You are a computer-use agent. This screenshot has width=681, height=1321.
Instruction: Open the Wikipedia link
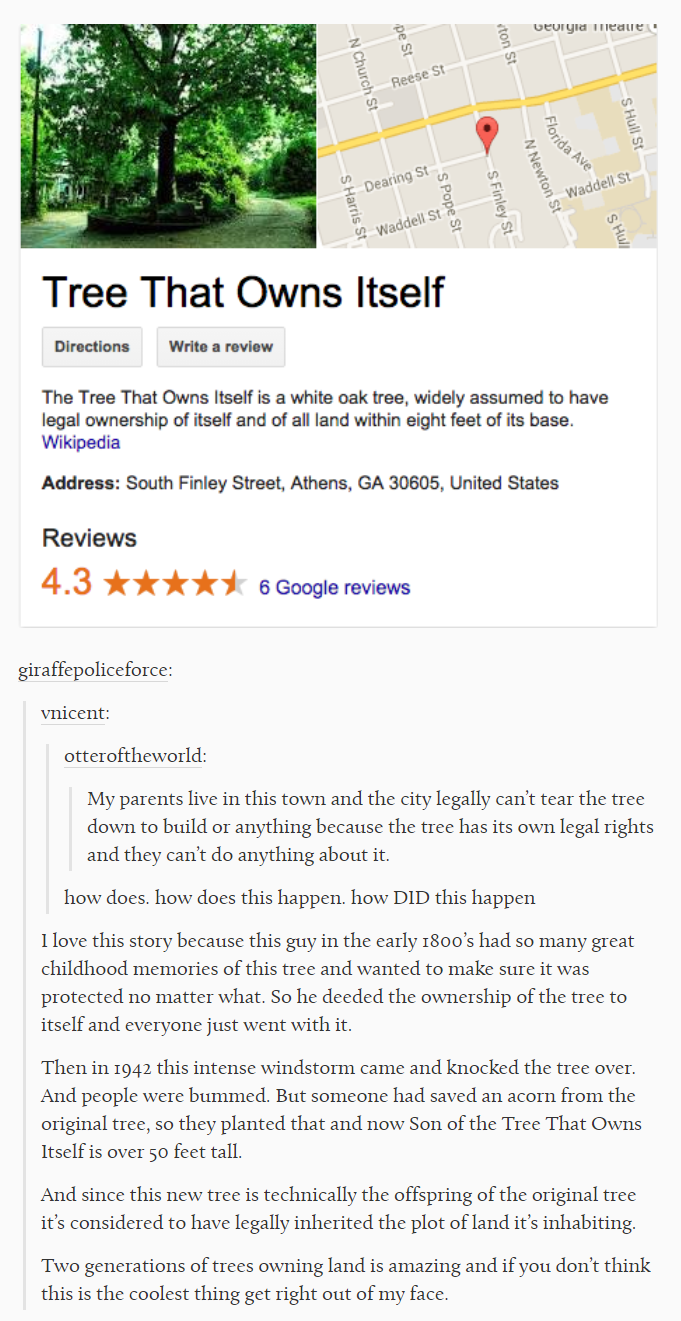click(81, 442)
